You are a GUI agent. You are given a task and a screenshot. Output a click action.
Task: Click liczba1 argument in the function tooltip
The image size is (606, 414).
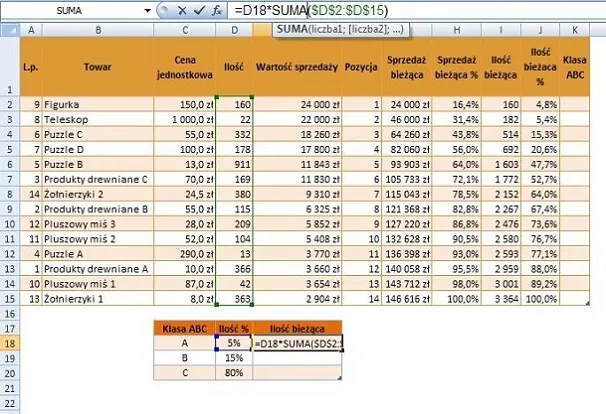point(326,29)
